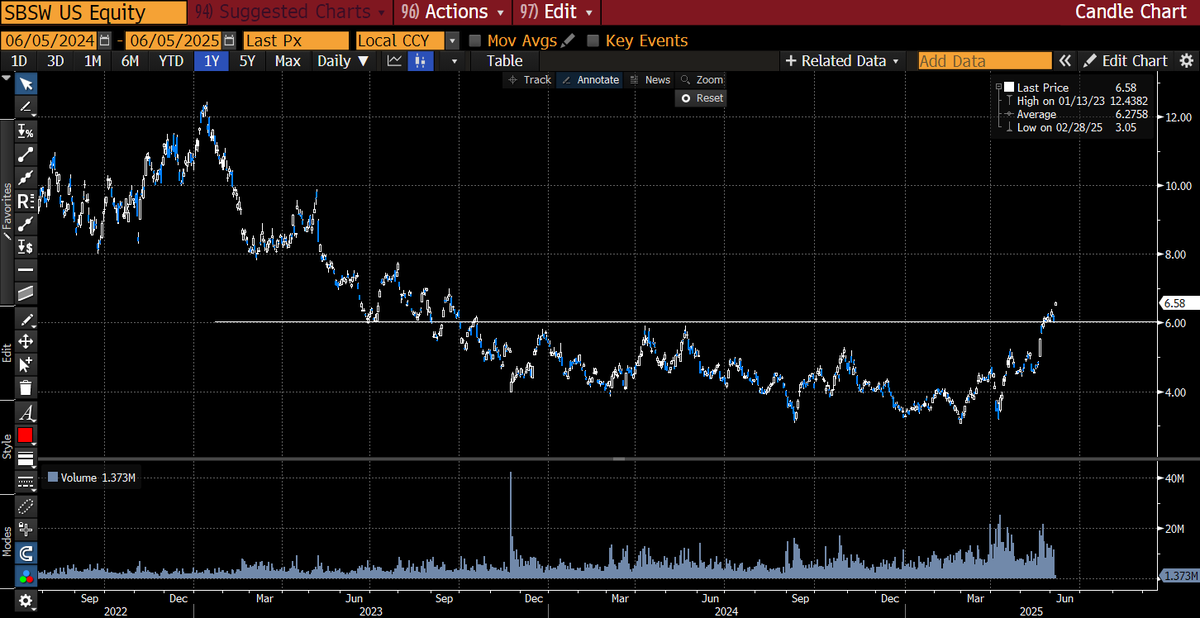Select the YTD range tab
The width and height of the screenshot is (1200, 618).
pos(171,61)
